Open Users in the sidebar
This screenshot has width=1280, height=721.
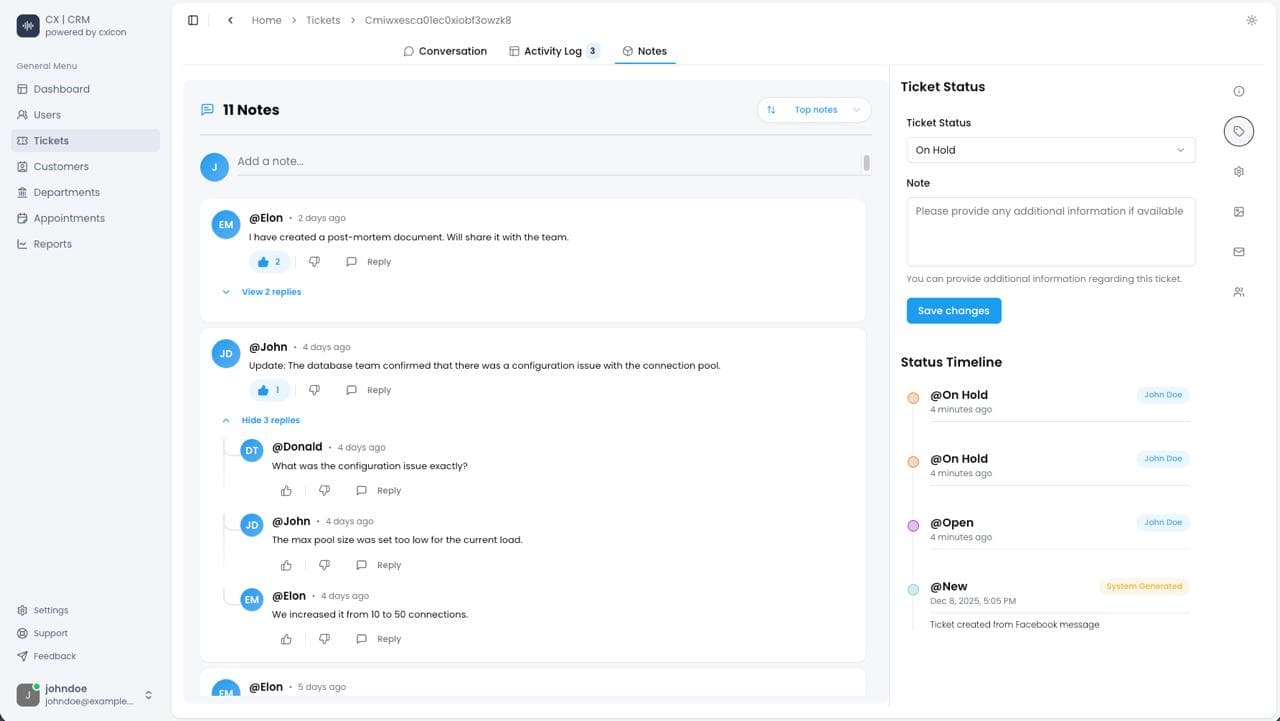pyautogui.click(x=85, y=115)
